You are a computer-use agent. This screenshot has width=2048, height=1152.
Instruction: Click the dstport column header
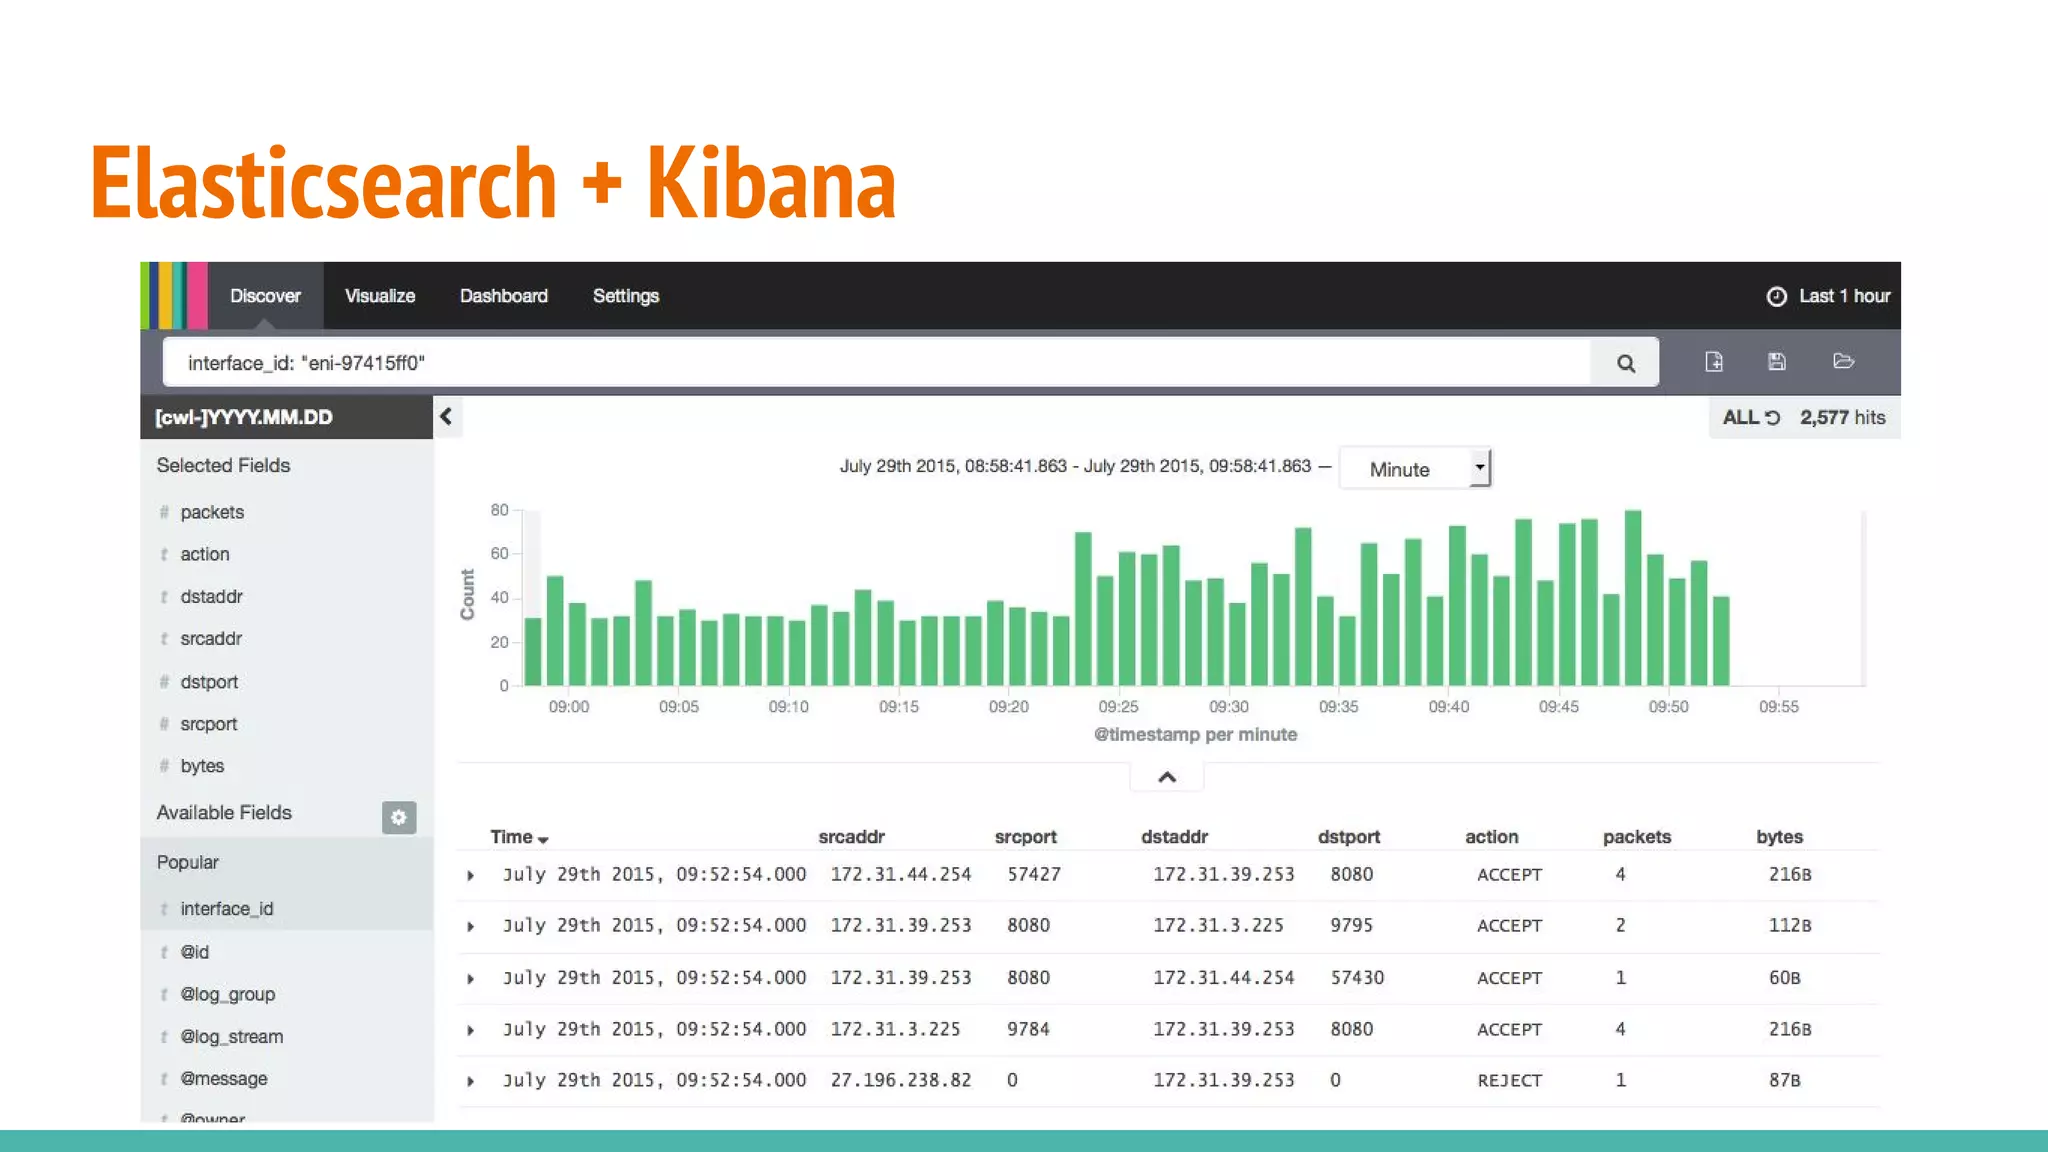pos(1348,837)
